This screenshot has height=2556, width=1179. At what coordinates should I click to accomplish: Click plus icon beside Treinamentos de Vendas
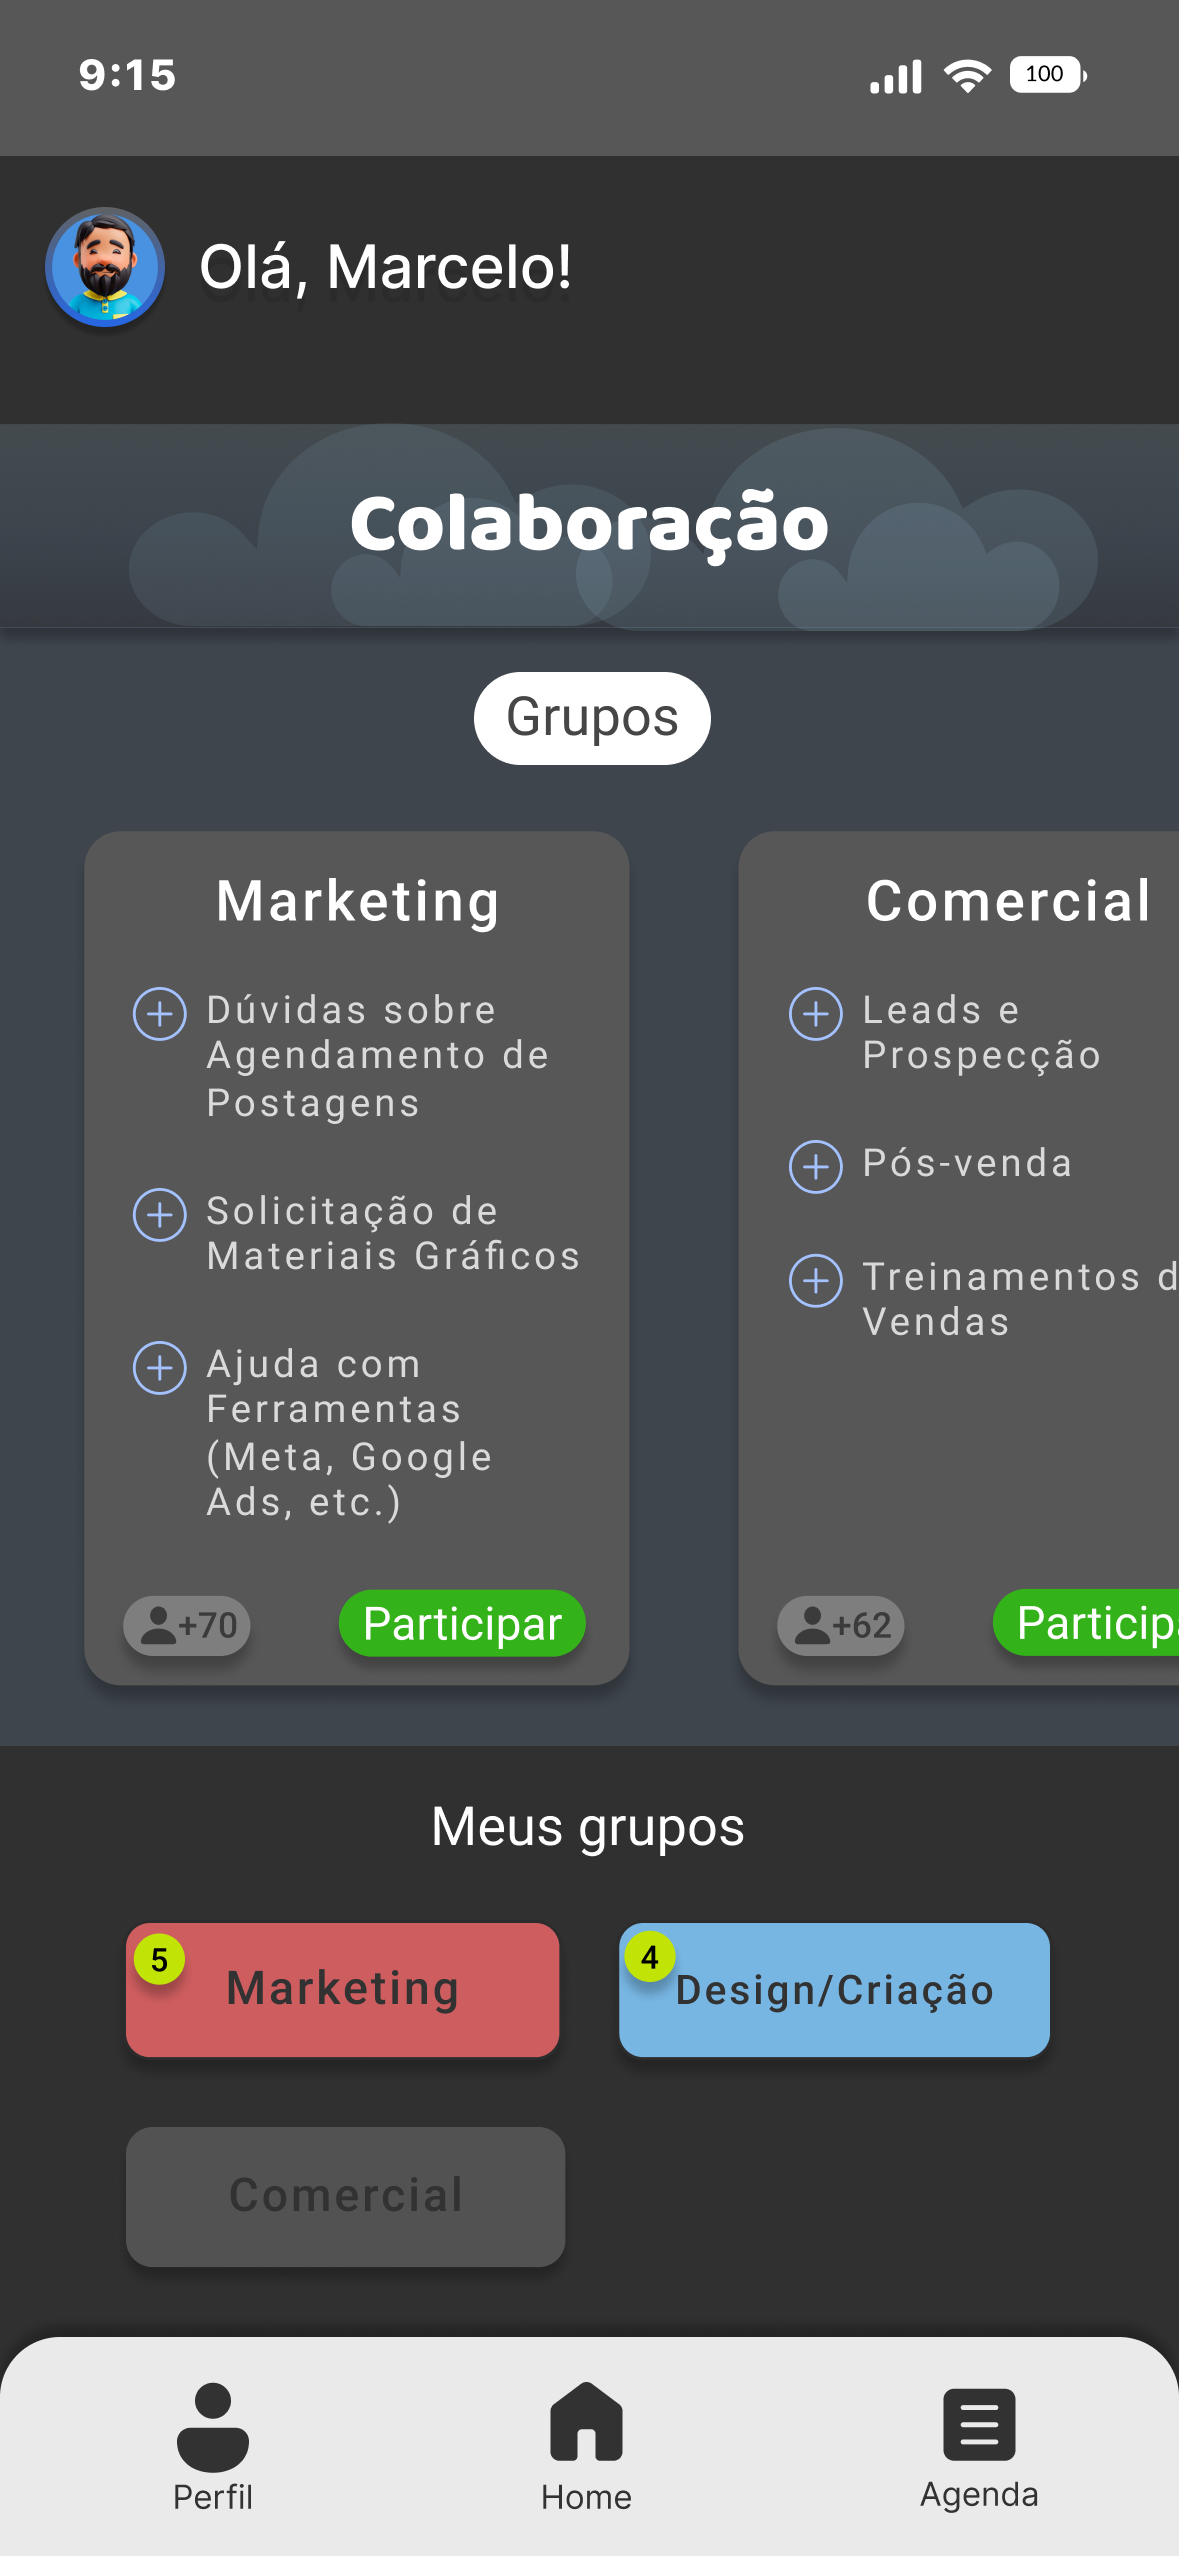816,1280
